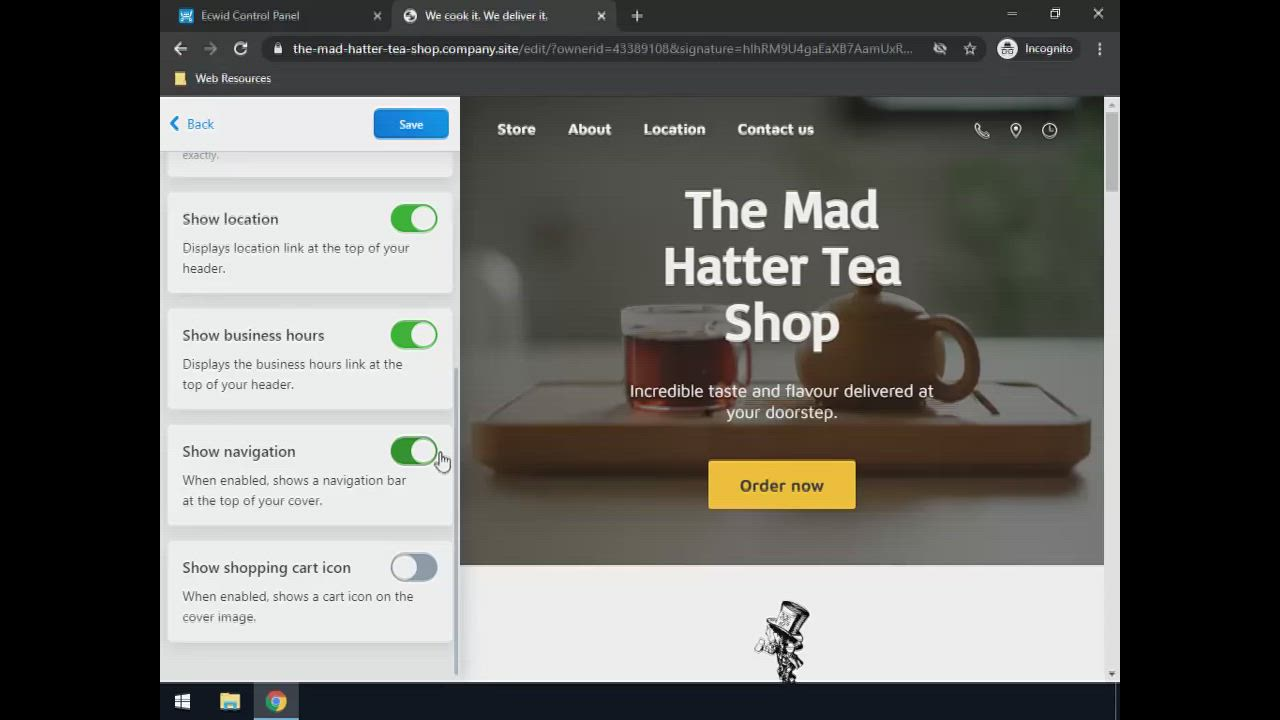
Task: Open the Chrome three-dot menu
Action: pyautogui.click(x=1099, y=48)
